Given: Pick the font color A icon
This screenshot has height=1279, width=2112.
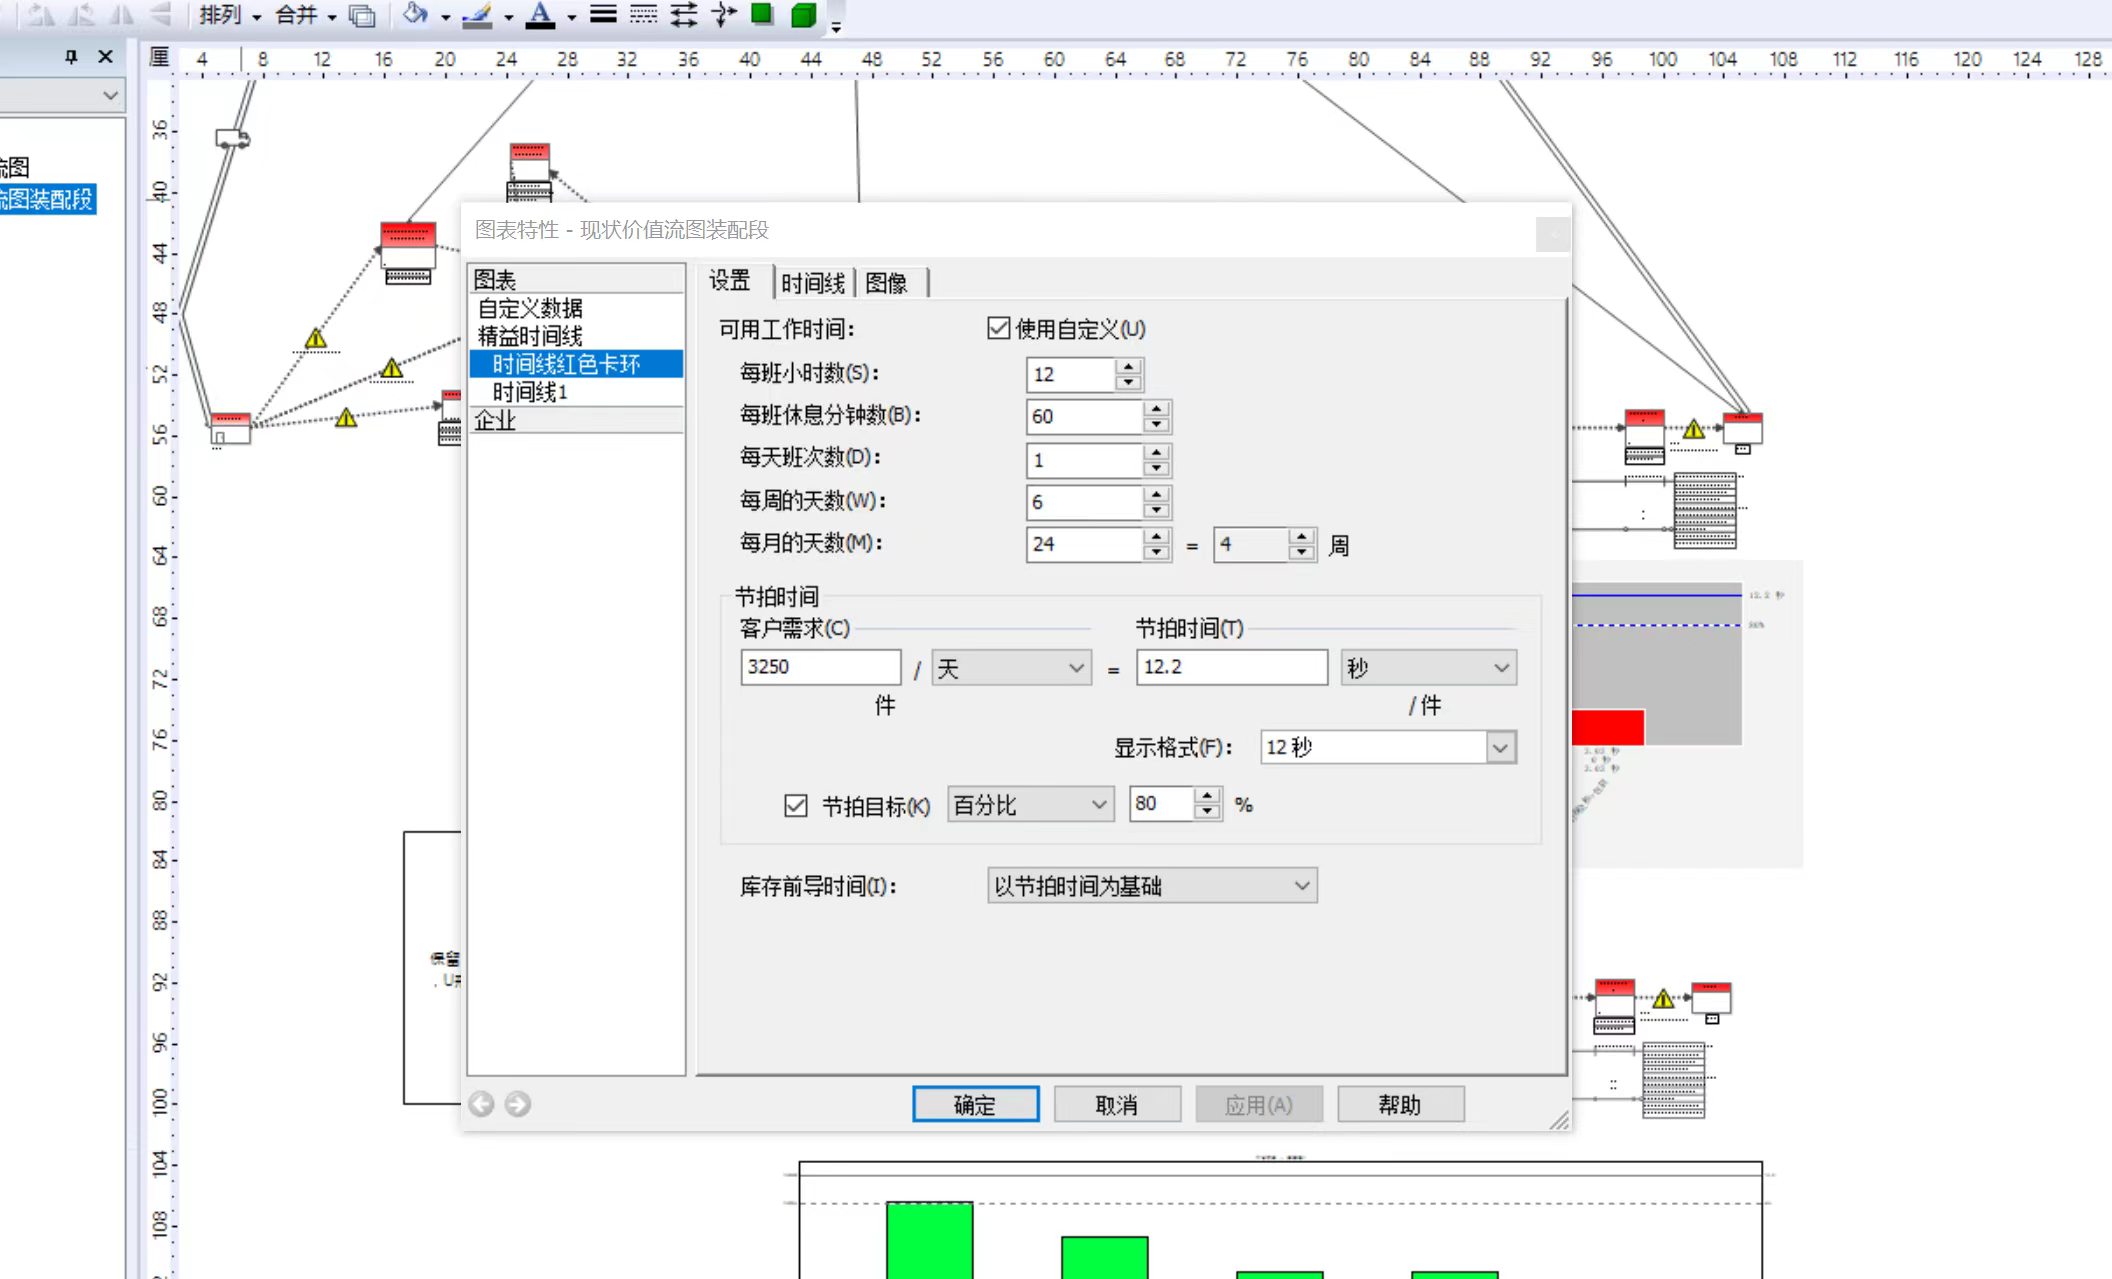Looking at the screenshot, I should click(540, 14).
